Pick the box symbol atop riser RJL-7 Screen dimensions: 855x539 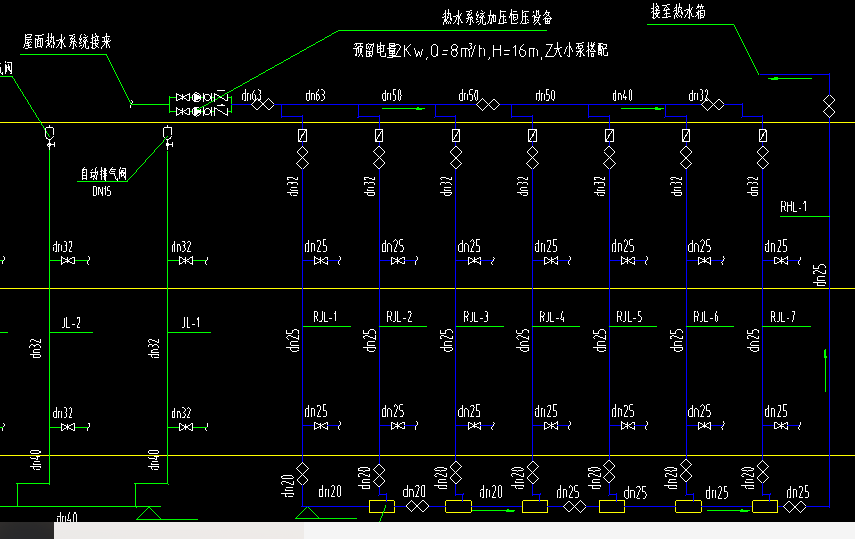(x=763, y=135)
